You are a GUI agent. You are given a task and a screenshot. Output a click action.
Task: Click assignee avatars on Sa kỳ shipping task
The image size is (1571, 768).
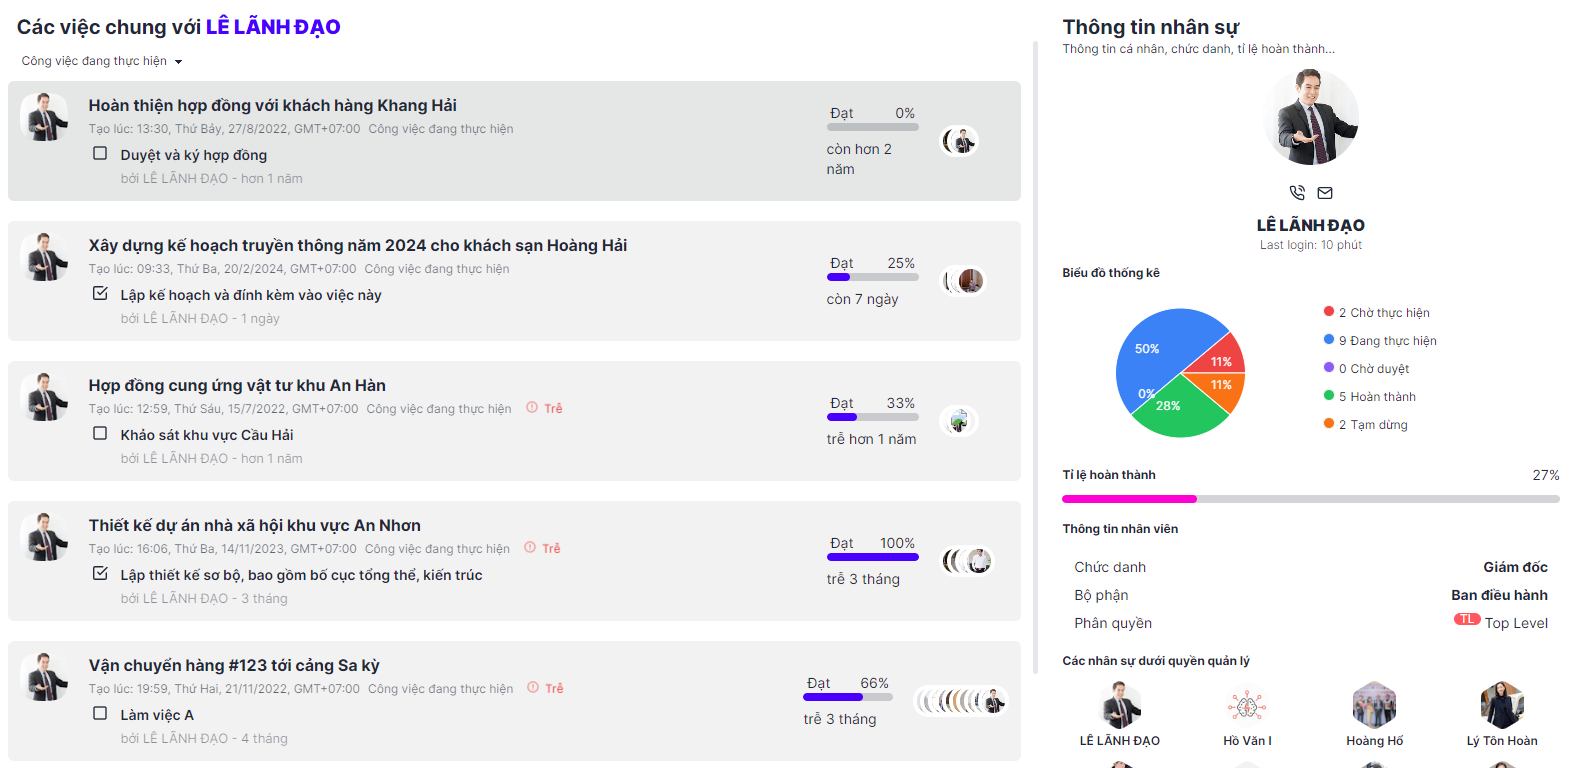pyautogui.click(x=962, y=701)
